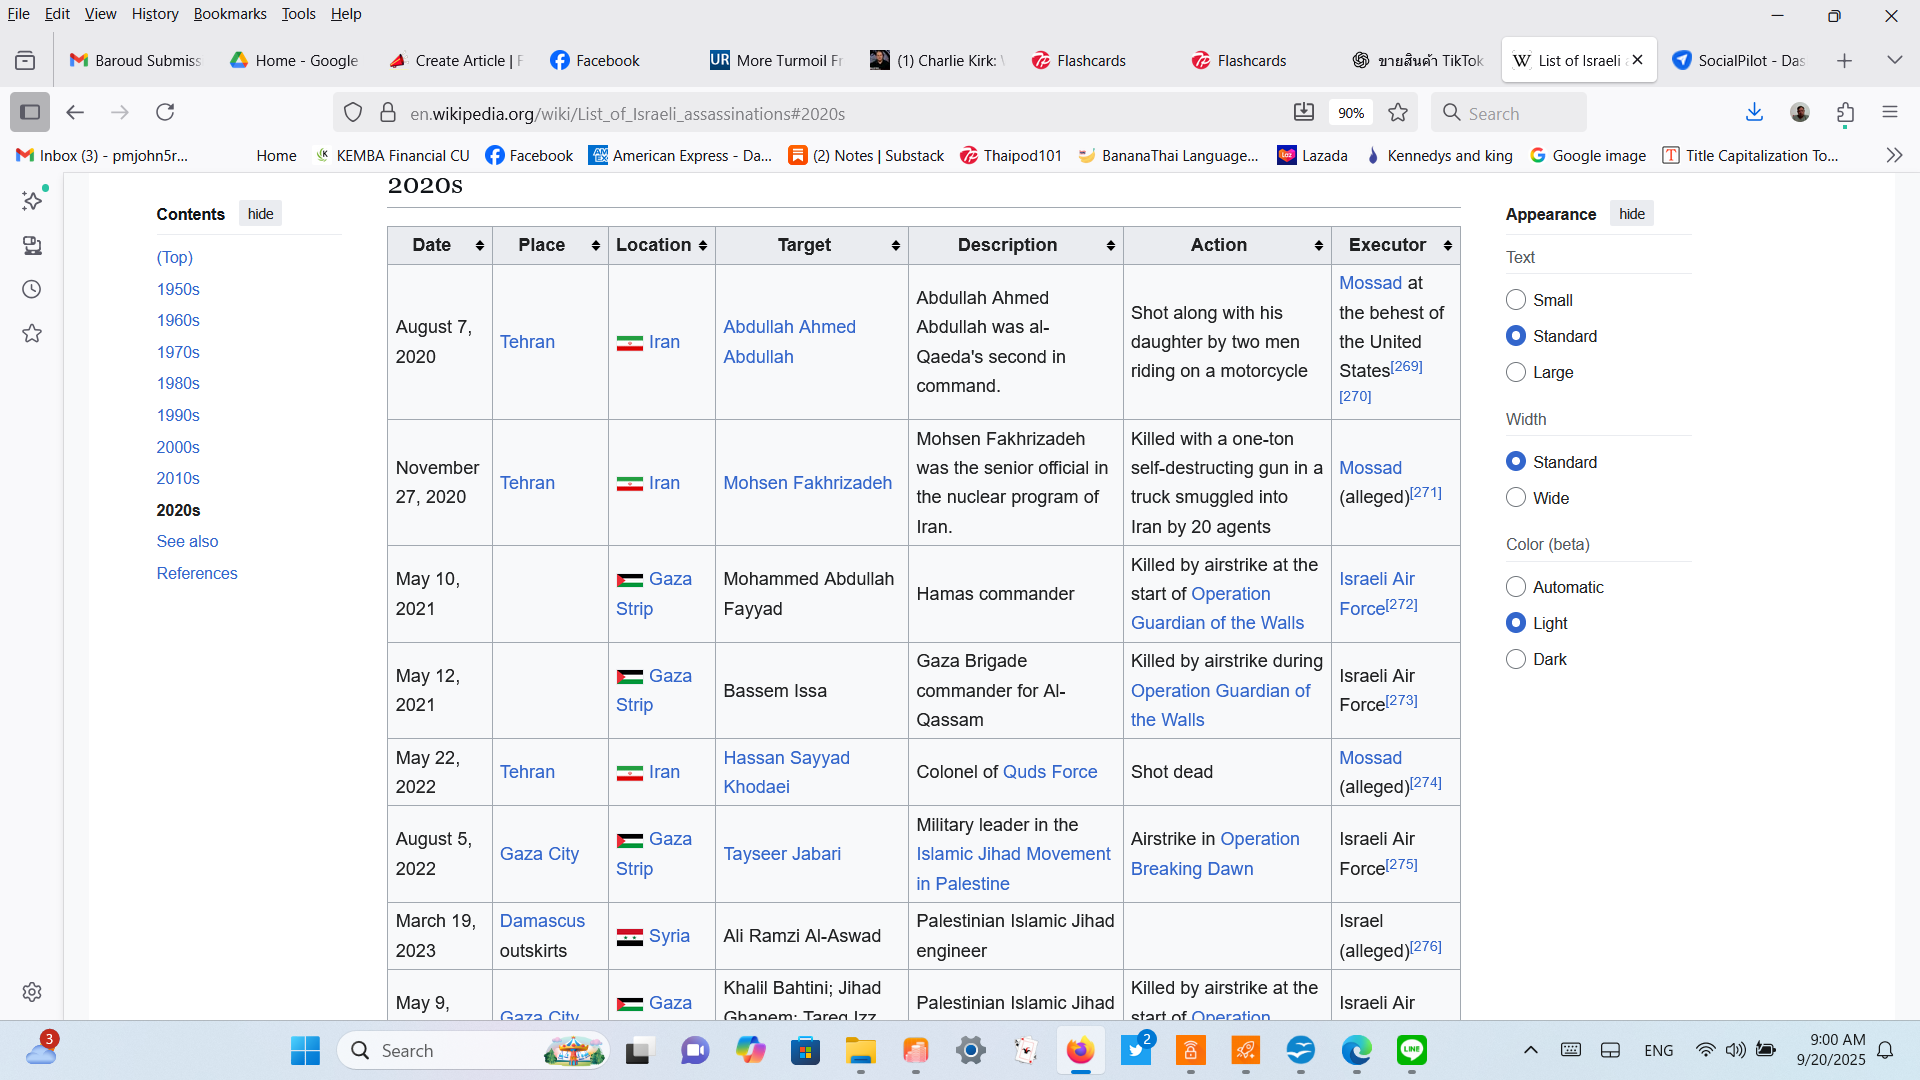This screenshot has width=1920, height=1080.
Task: Expand the list all tabs chevron
Action: click(x=1894, y=60)
